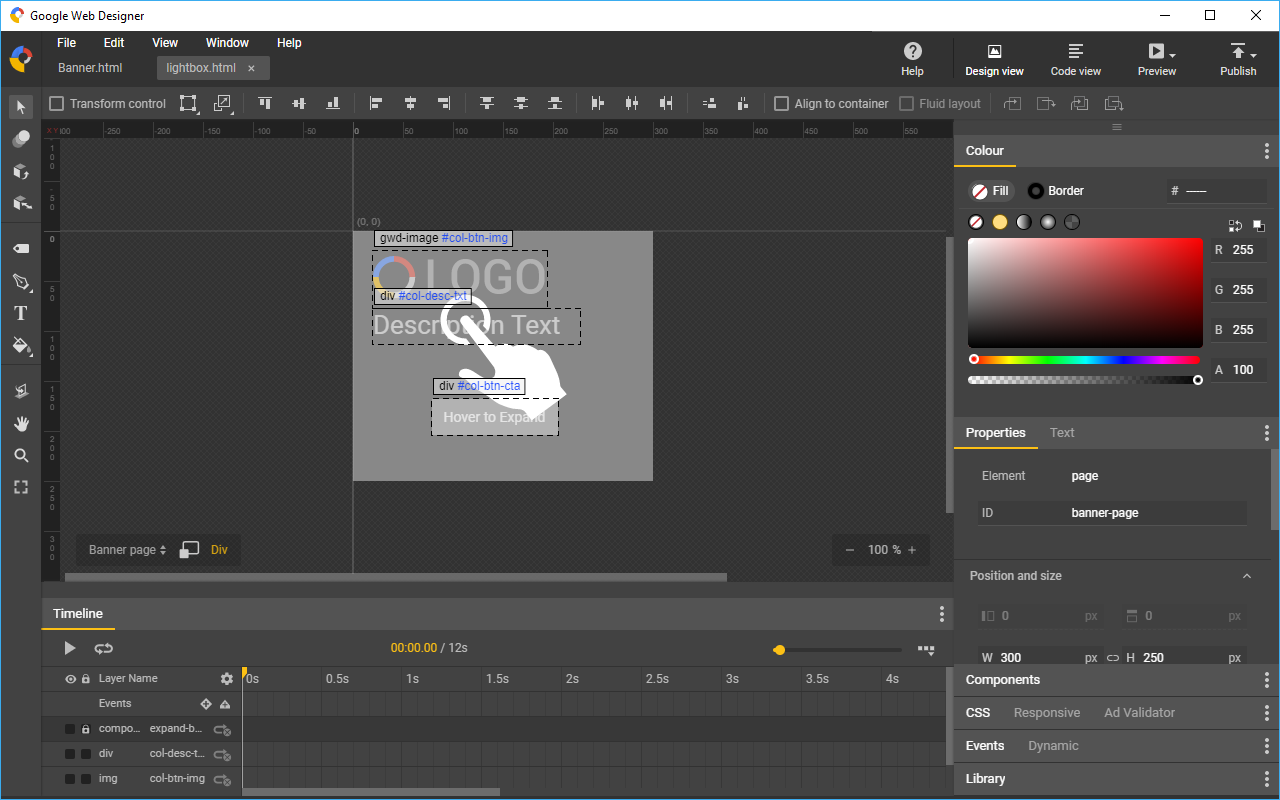Activate the Hand pan tool
The image size is (1280, 800).
pyautogui.click(x=20, y=423)
